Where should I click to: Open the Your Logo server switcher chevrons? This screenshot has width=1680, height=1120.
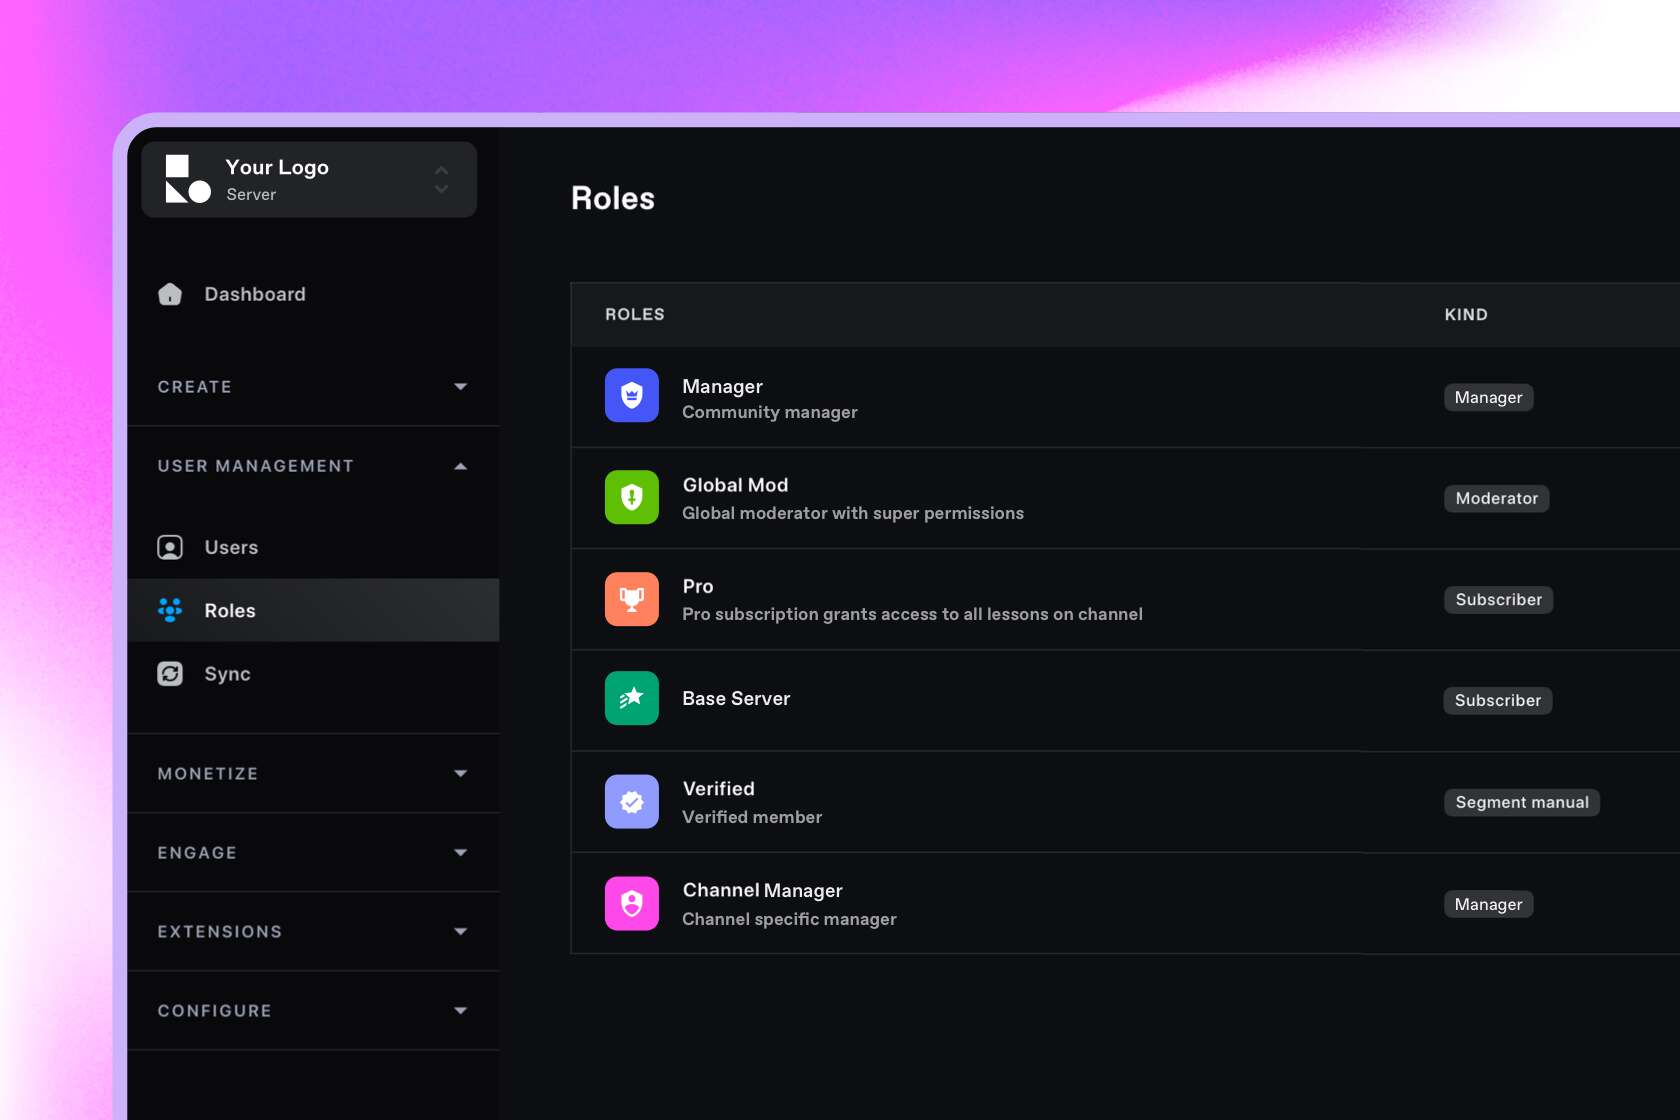point(441,179)
